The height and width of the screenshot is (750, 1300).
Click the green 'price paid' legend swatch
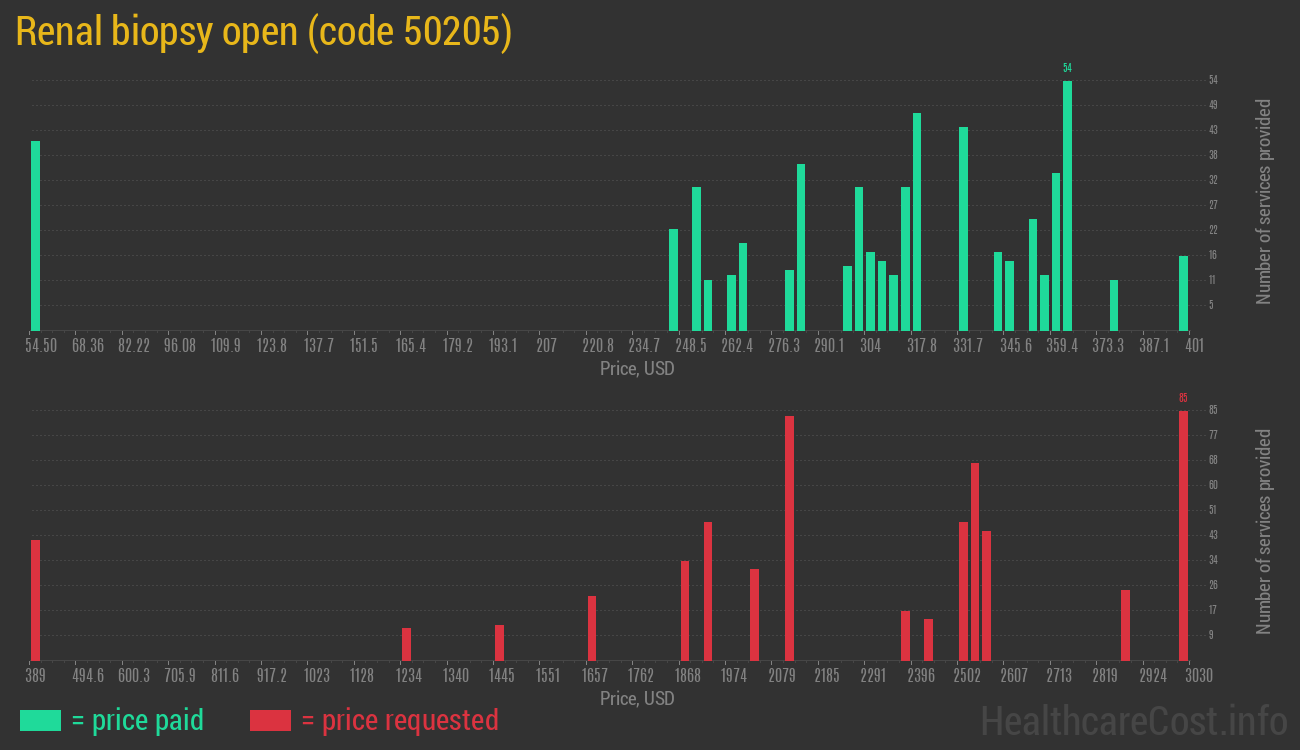[x=40, y=720]
